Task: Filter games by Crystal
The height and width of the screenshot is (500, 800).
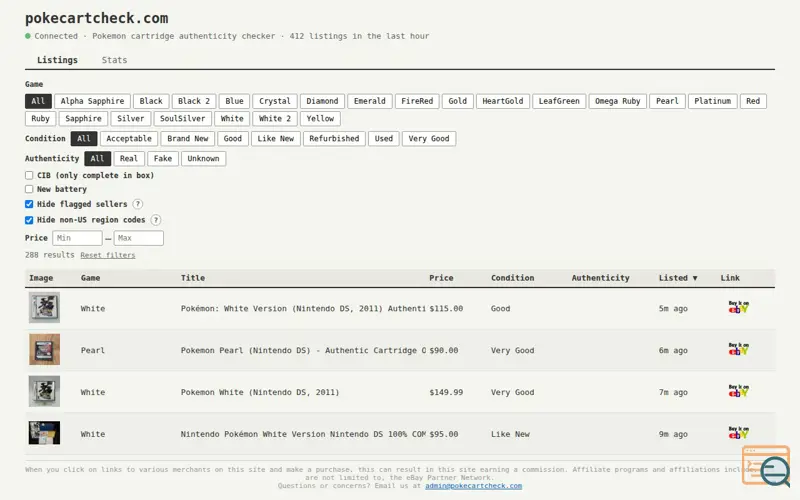Action: (274, 101)
